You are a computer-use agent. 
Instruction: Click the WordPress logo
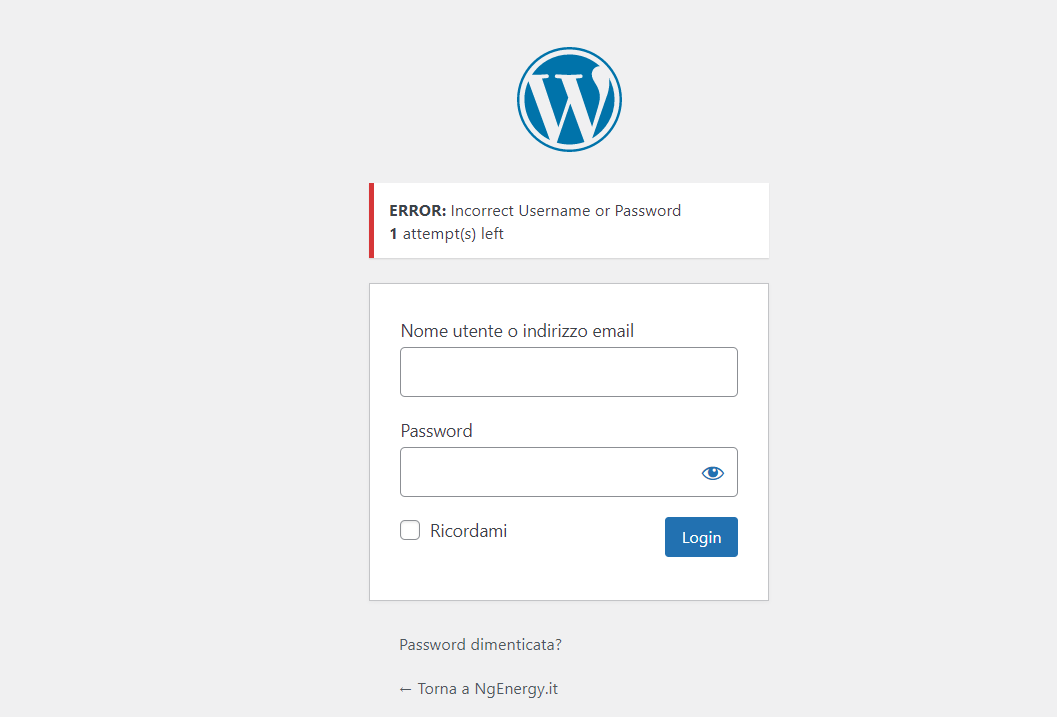click(569, 100)
